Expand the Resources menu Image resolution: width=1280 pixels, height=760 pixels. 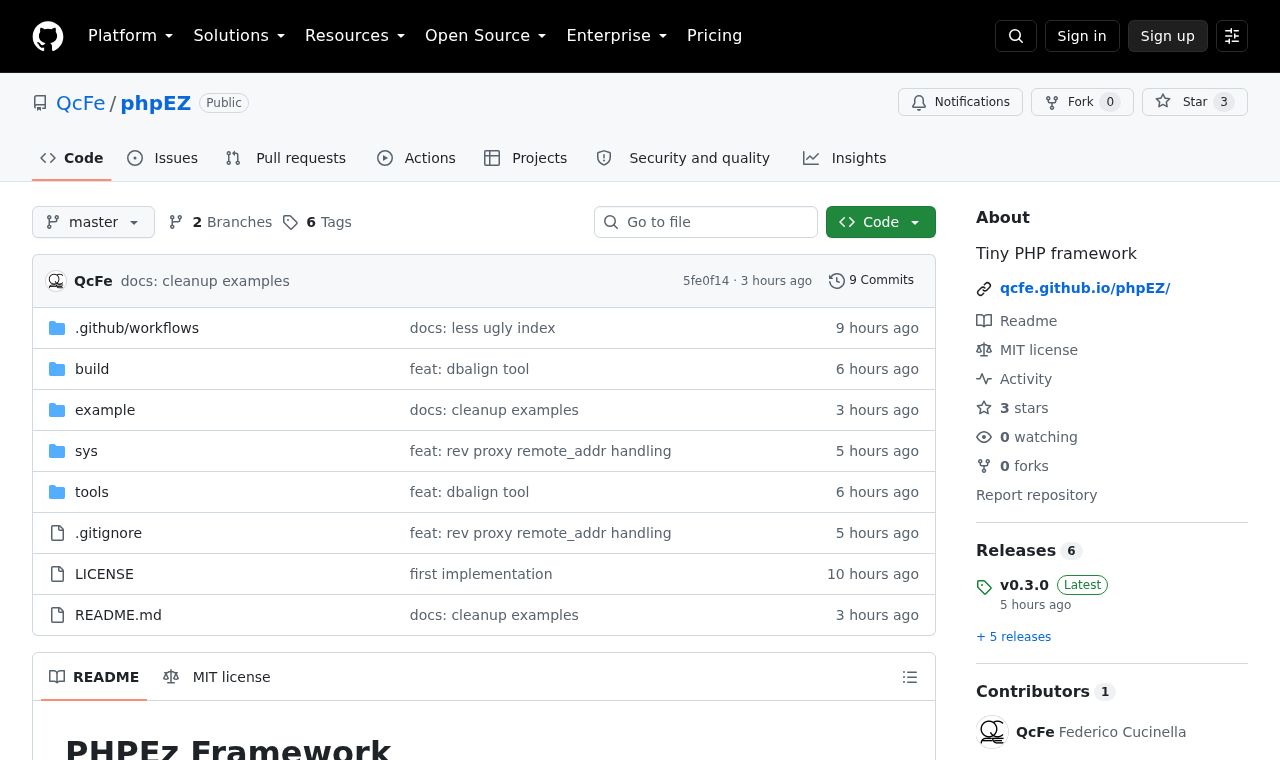coord(355,36)
